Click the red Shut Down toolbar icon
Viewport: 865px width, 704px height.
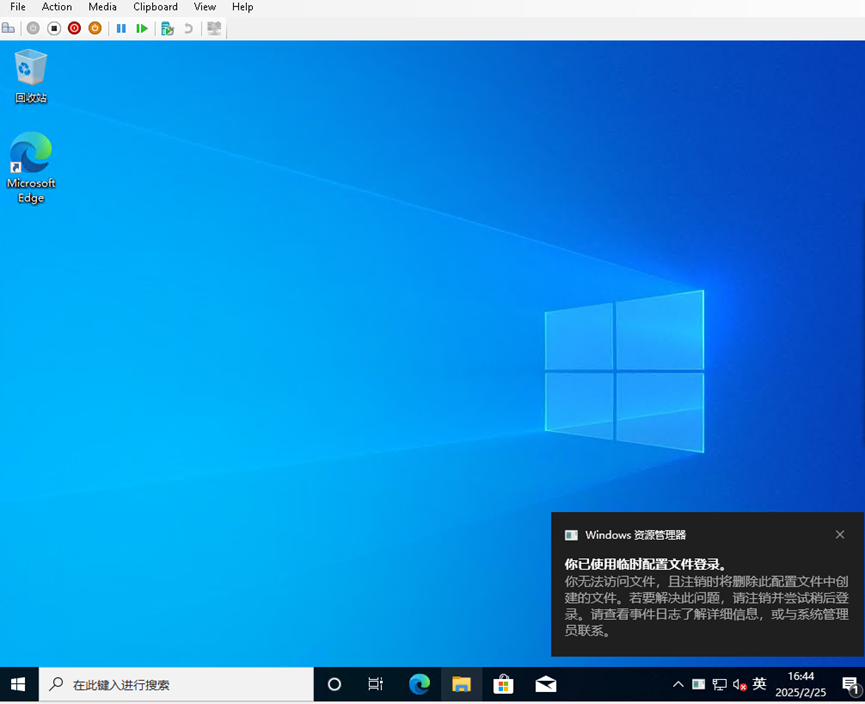pyautogui.click(x=74, y=28)
